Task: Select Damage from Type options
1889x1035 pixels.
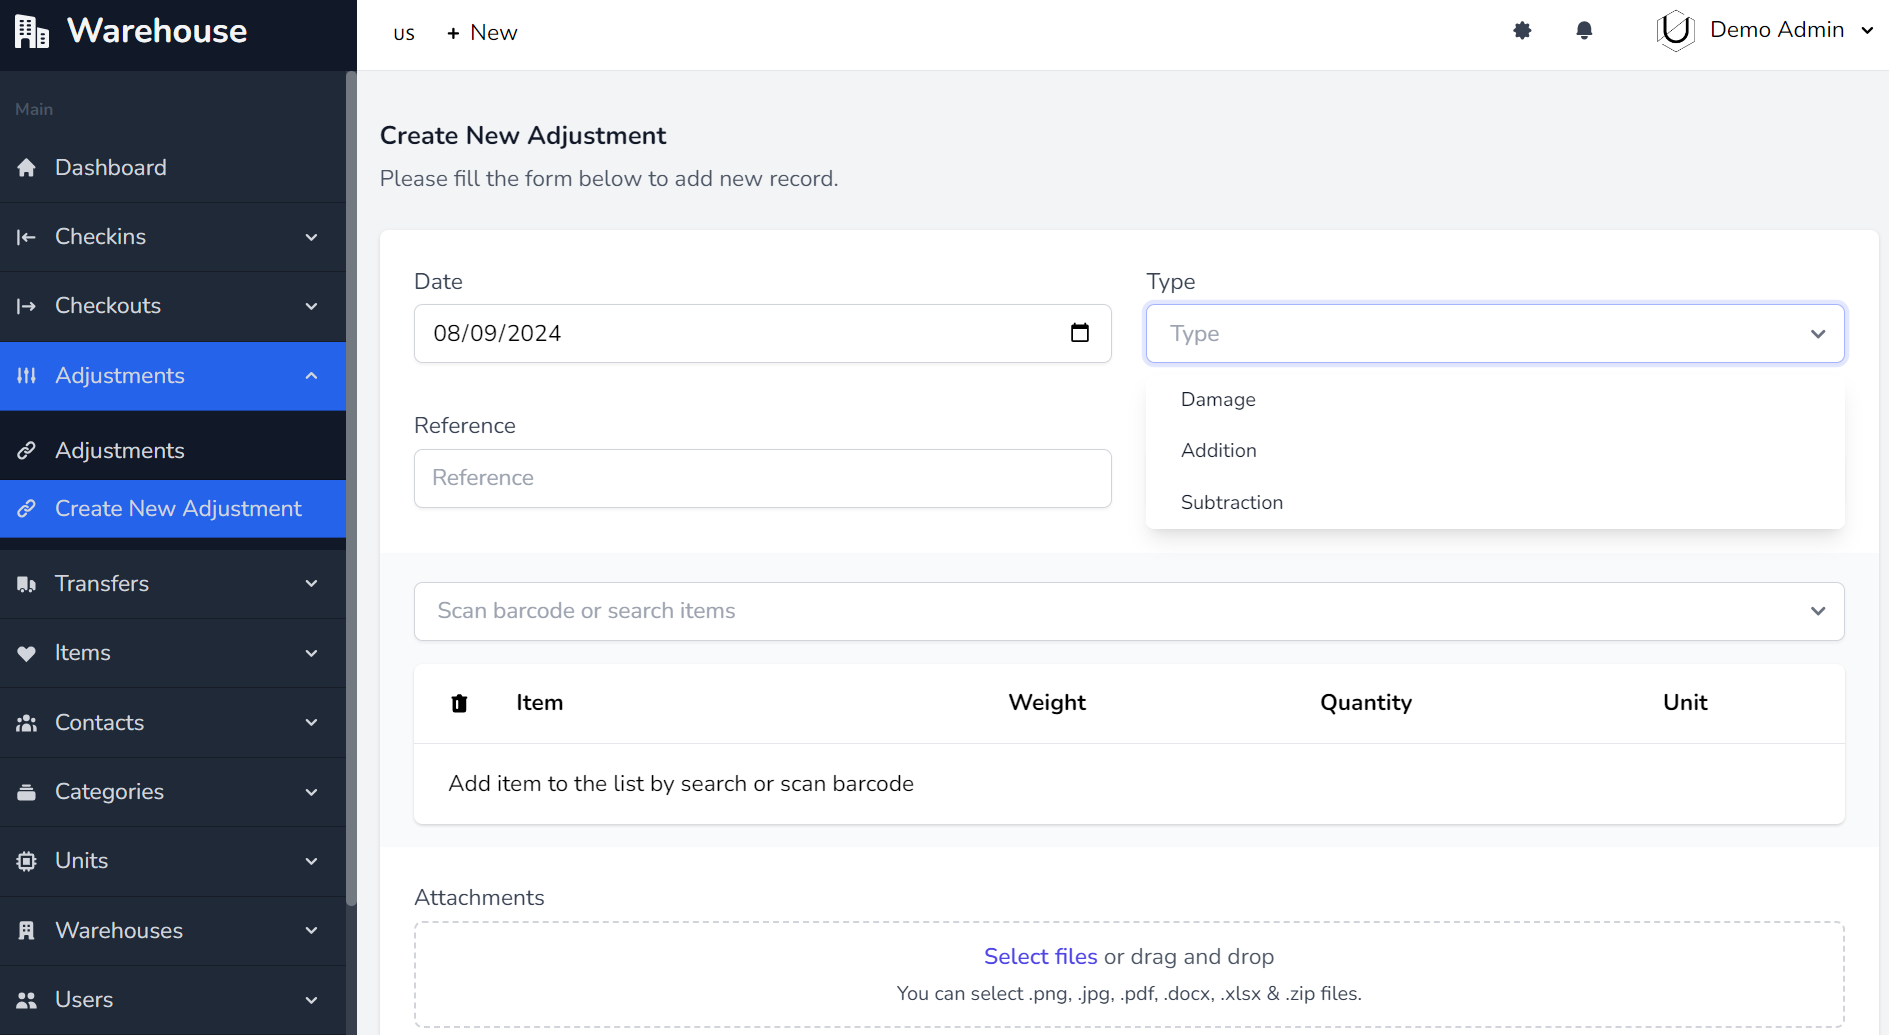Action: [x=1218, y=399]
